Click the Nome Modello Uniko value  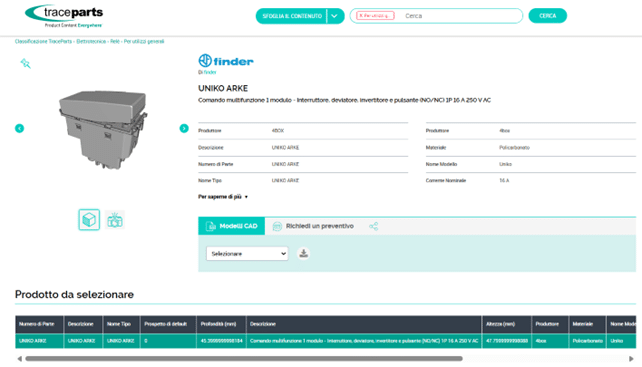(x=505, y=164)
